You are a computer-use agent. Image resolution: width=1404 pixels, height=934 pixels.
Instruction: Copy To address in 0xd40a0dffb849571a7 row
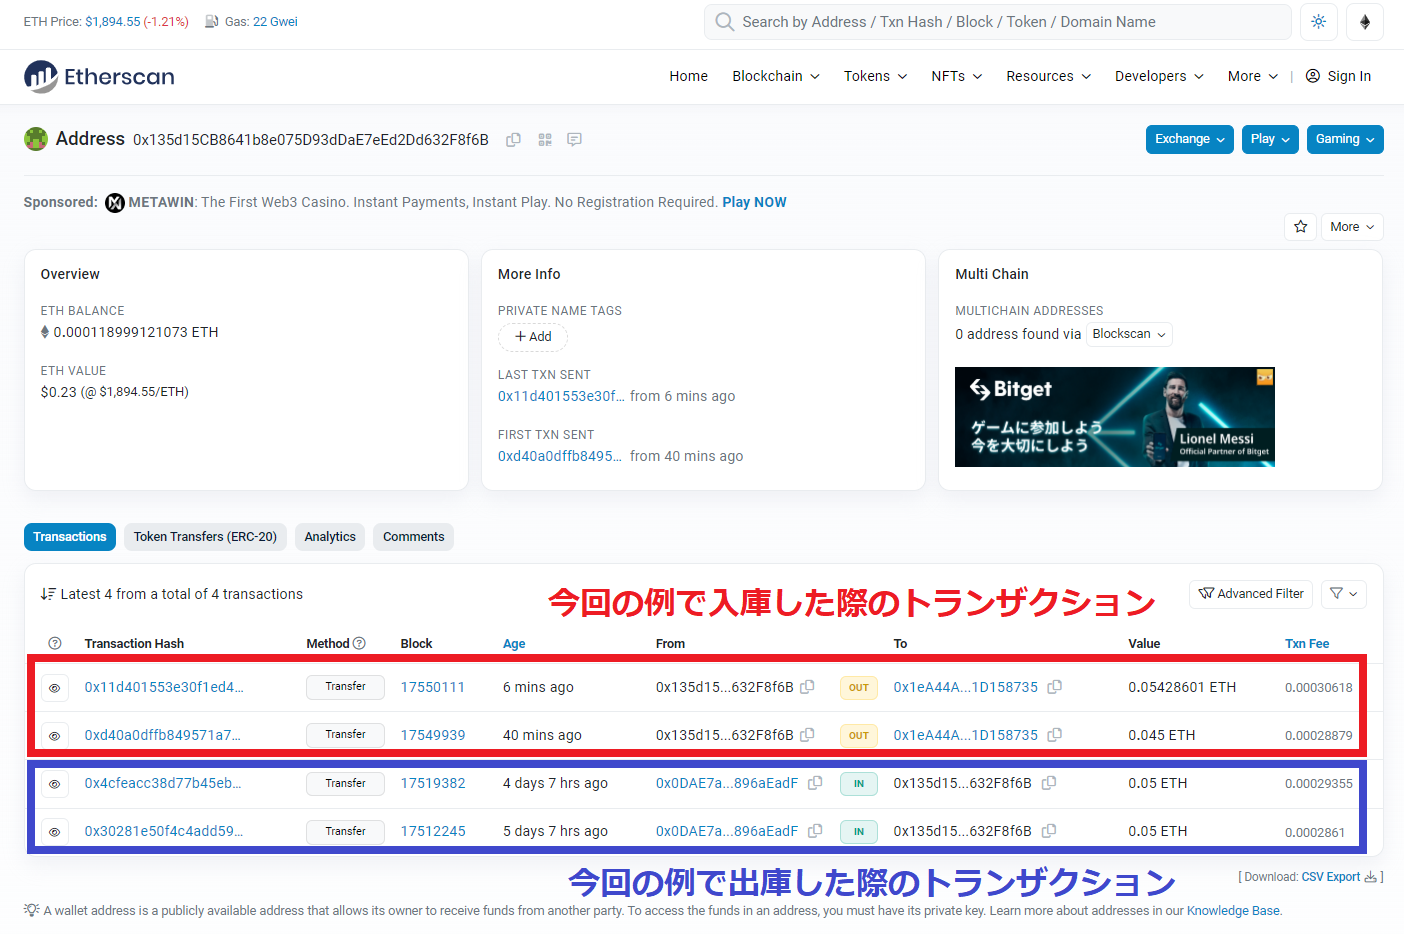coord(1054,735)
